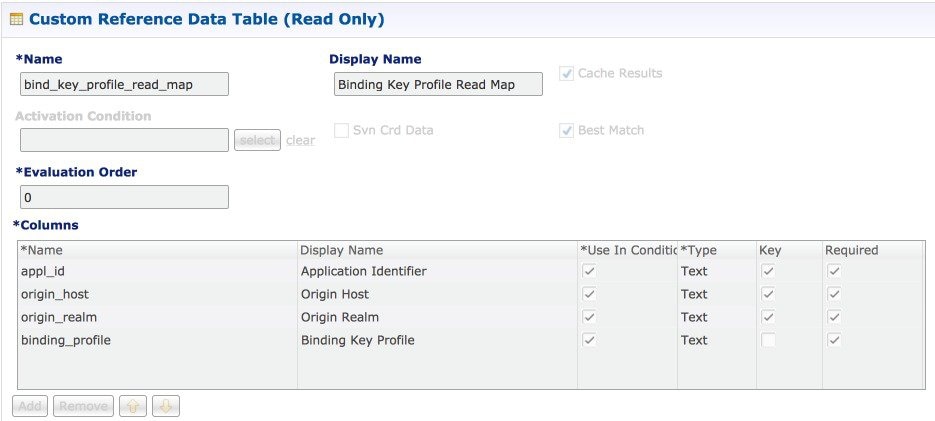The image size is (935, 421).
Task: Click the move column down arrow
Action: coord(166,406)
